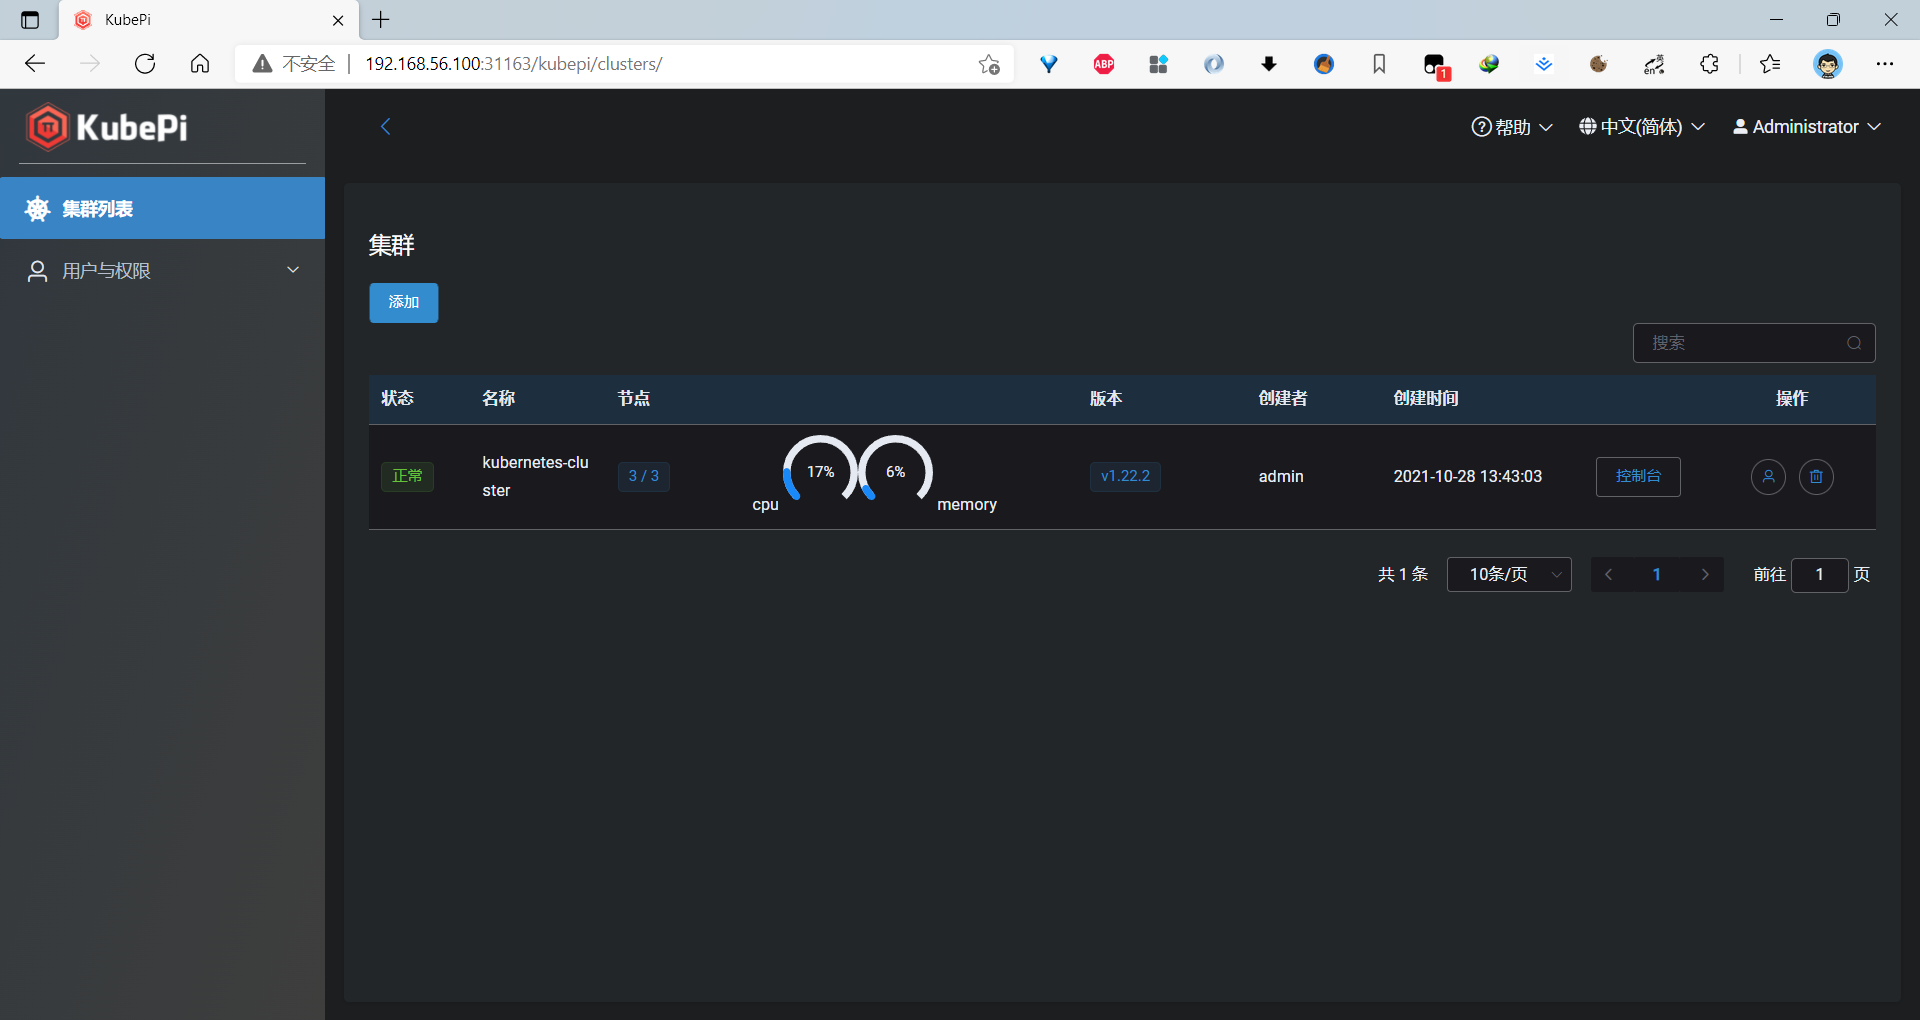Click the 添加 add cluster button
This screenshot has width=1920, height=1020.
(x=404, y=302)
